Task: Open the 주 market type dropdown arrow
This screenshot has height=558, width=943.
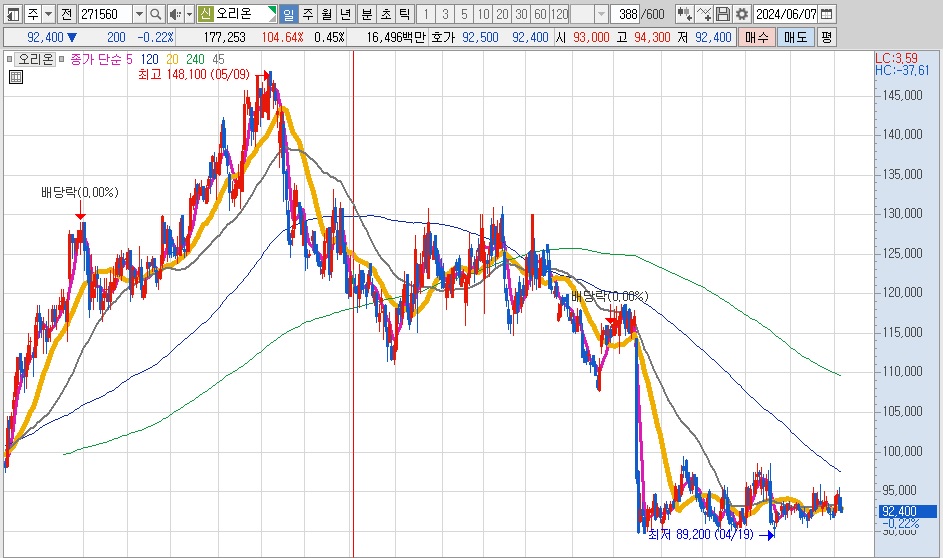Action: click(x=49, y=14)
